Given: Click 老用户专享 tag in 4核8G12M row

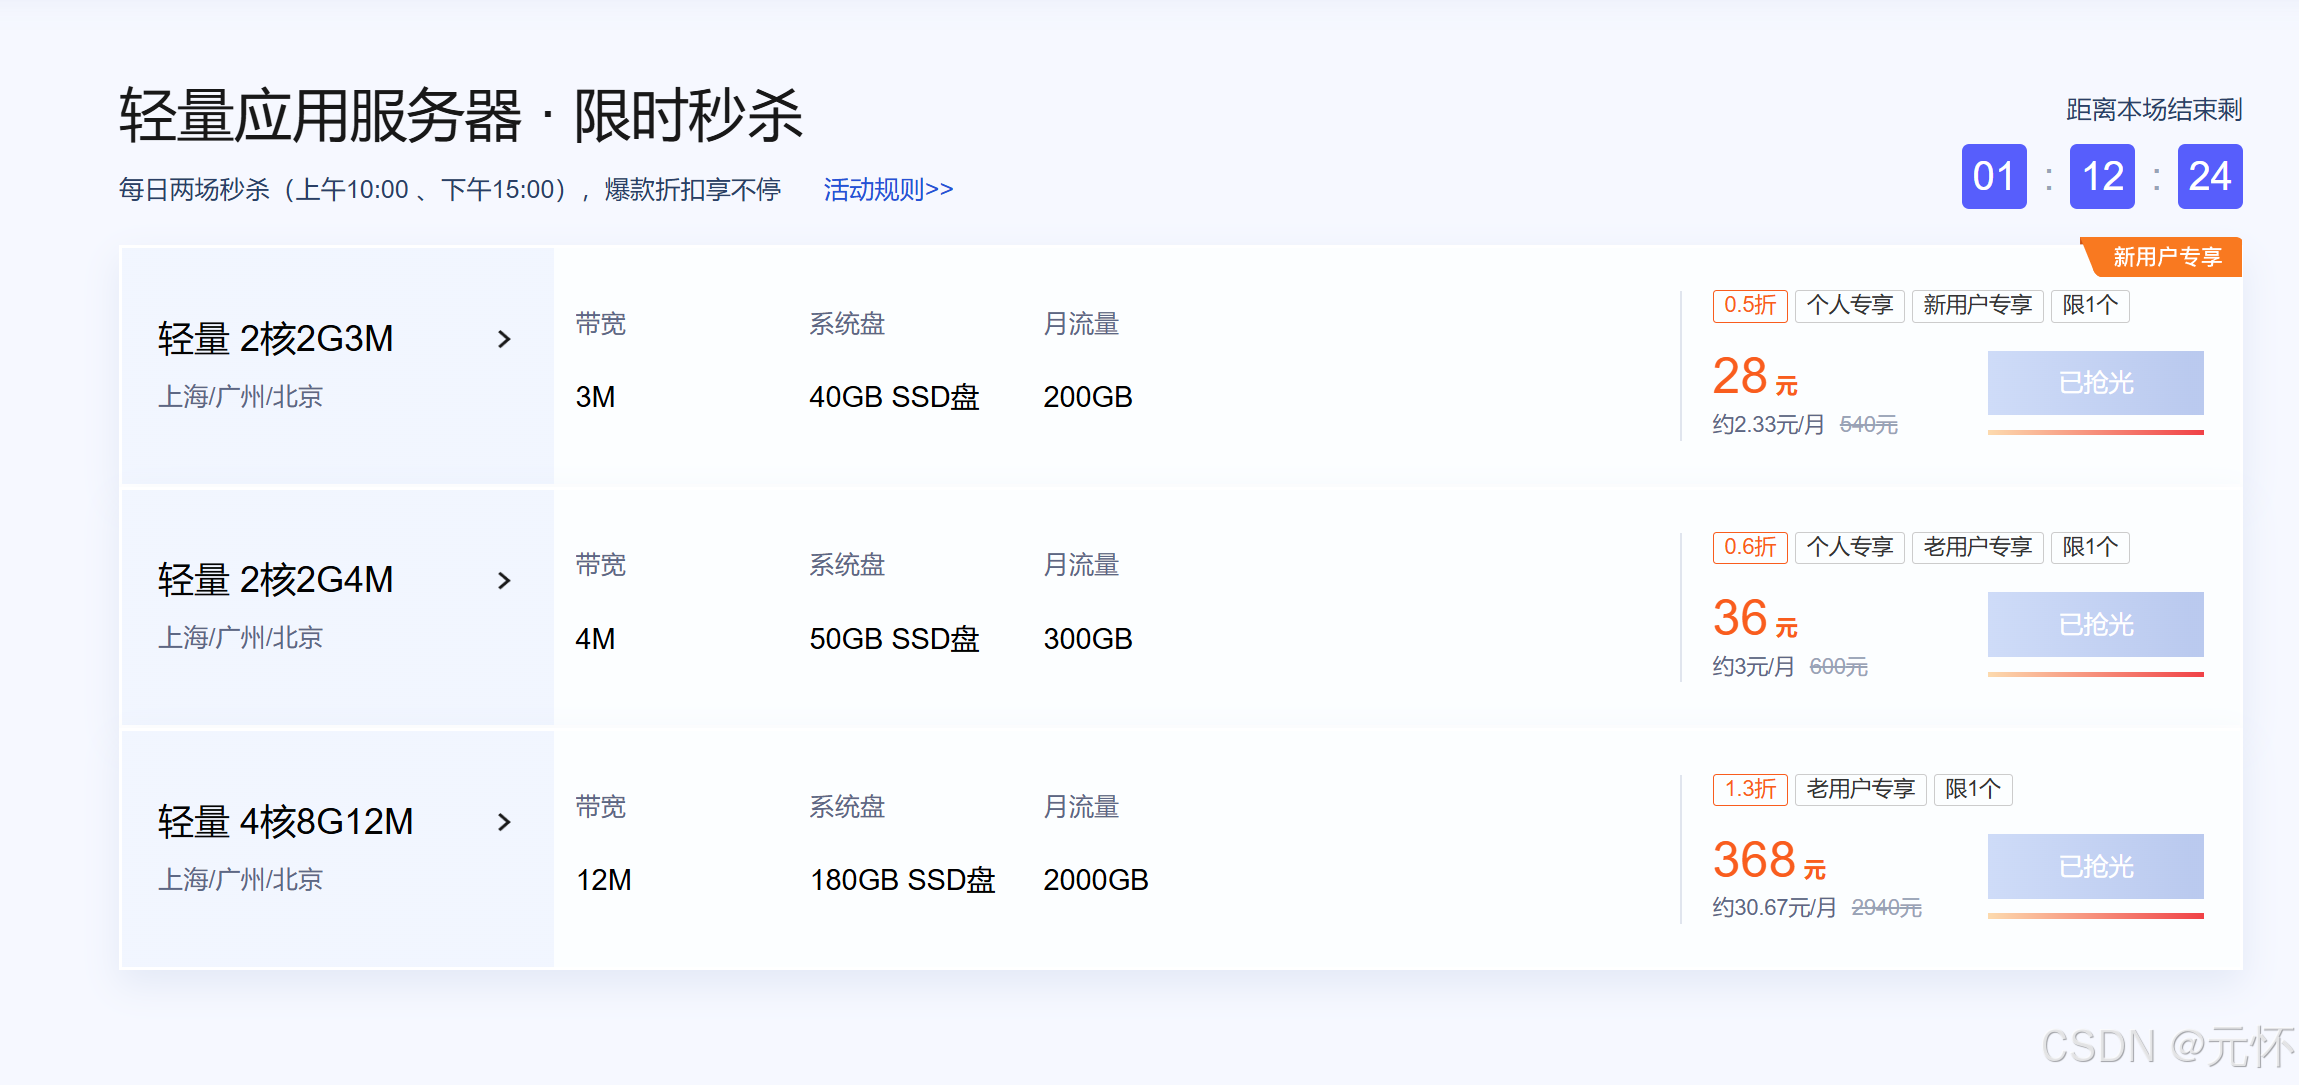Looking at the screenshot, I should tap(1860, 789).
